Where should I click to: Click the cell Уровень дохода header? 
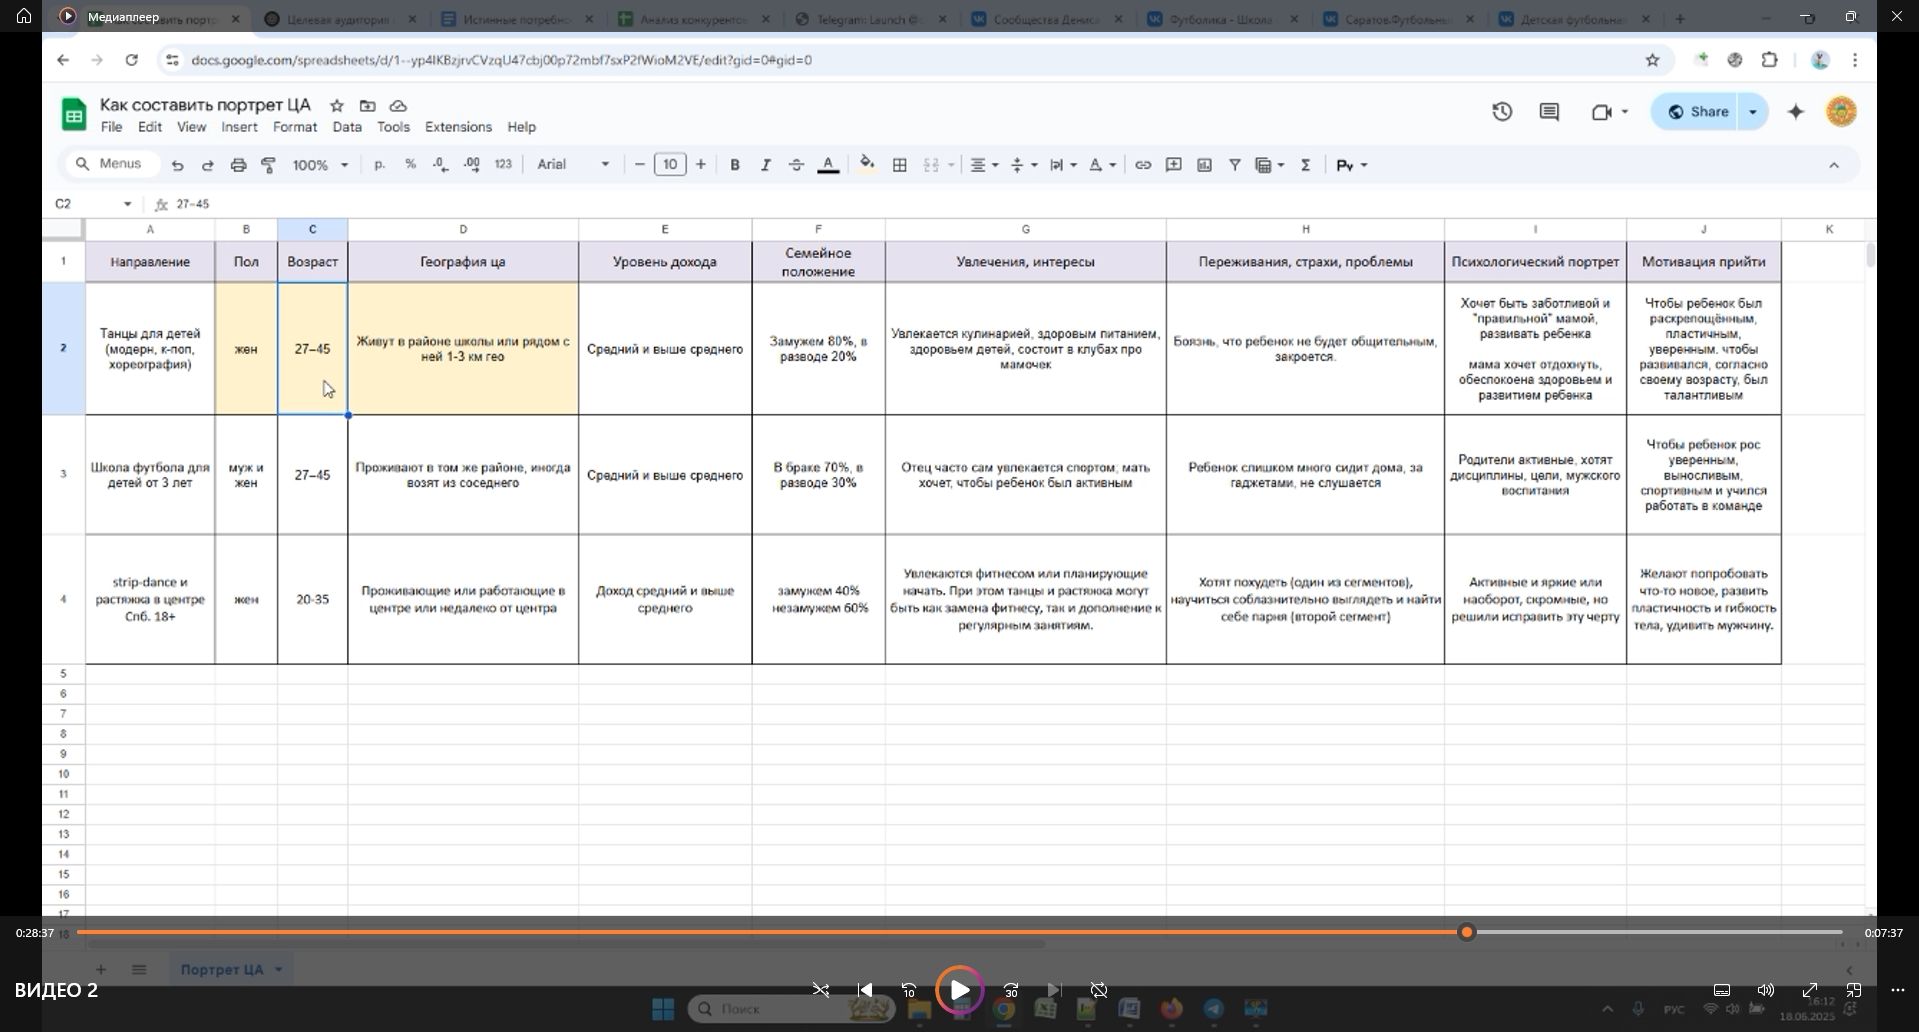point(665,262)
